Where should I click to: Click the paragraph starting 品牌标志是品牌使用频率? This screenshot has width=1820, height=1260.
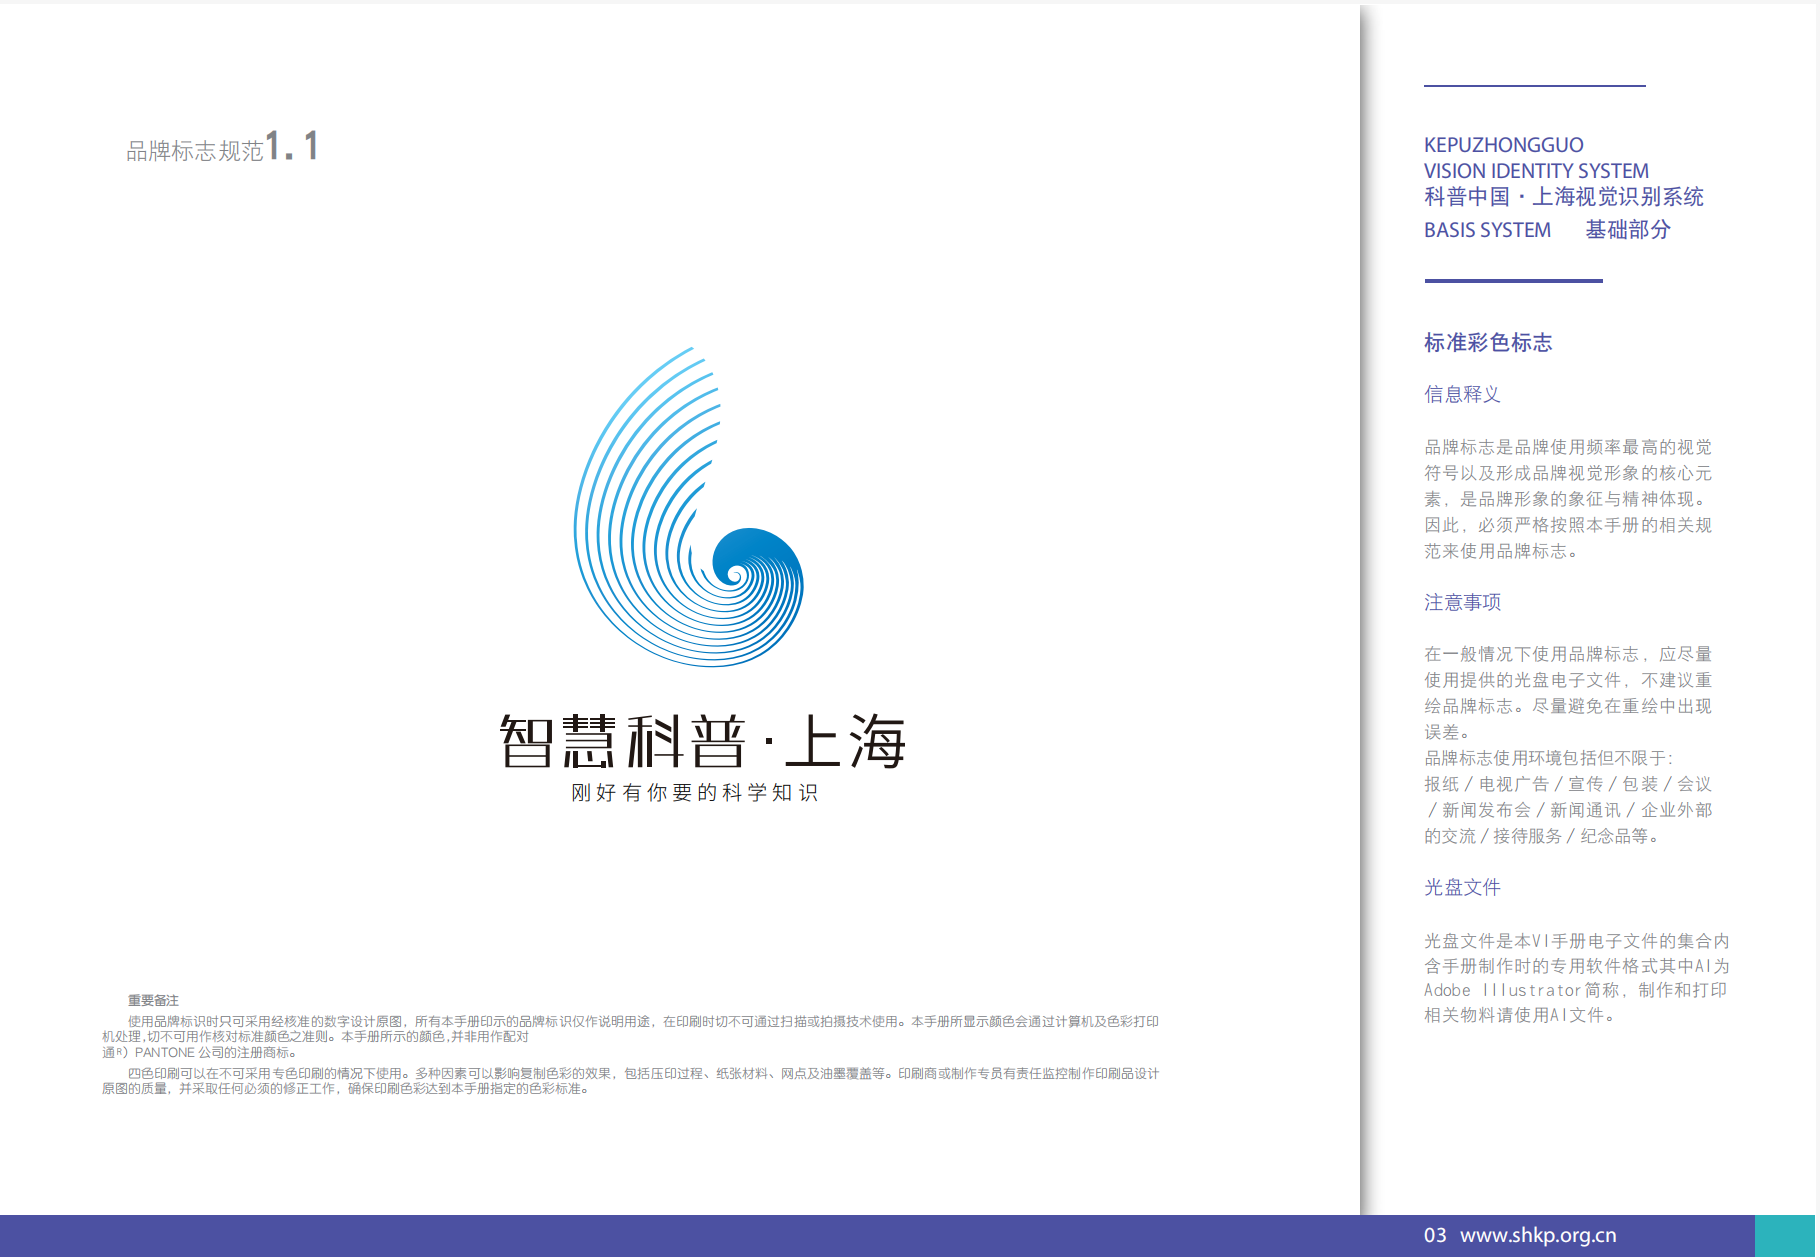click(x=1568, y=499)
